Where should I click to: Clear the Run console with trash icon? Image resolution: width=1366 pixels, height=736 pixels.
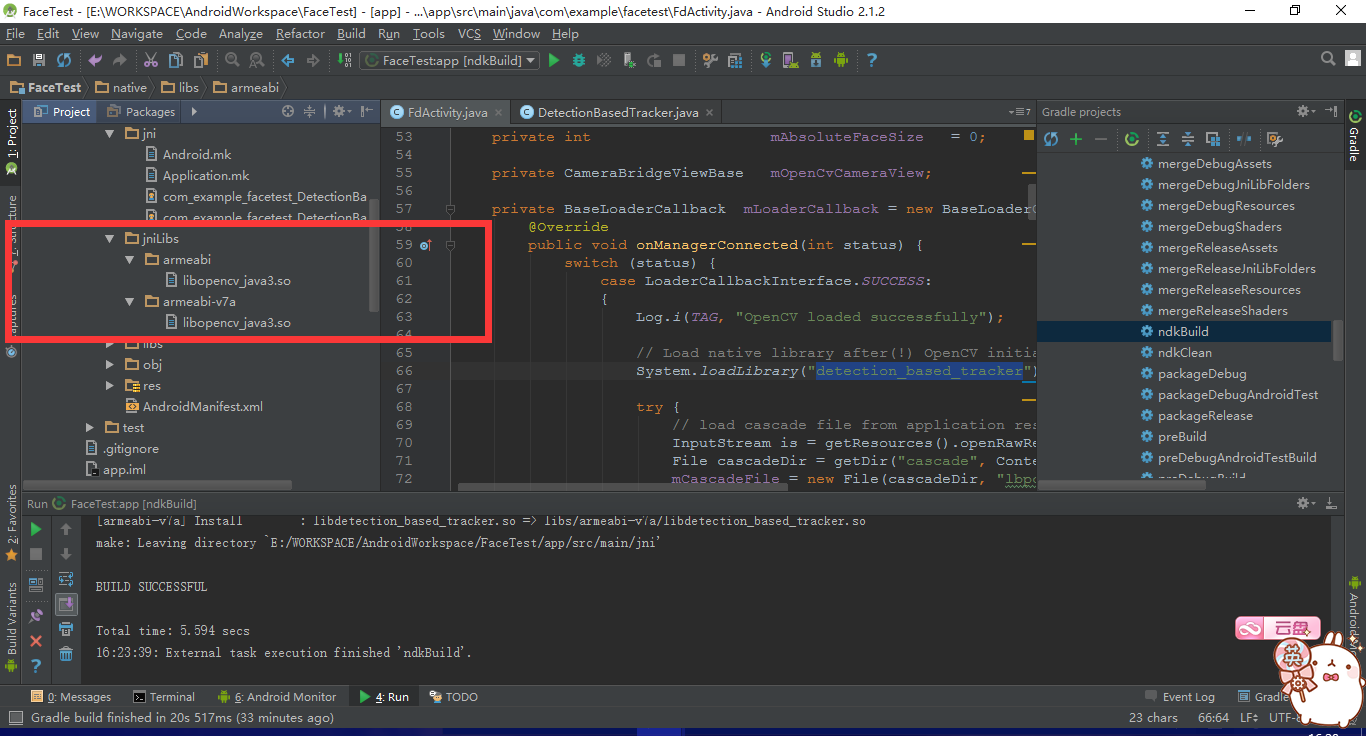click(x=66, y=654)
